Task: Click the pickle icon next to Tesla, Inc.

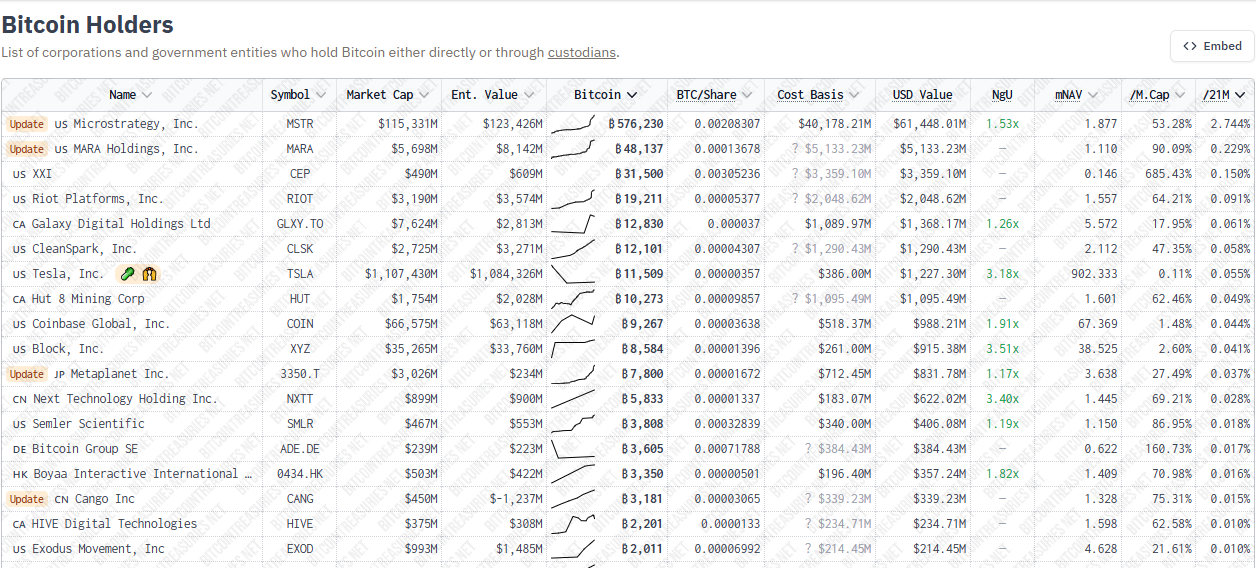Action: 127,273
